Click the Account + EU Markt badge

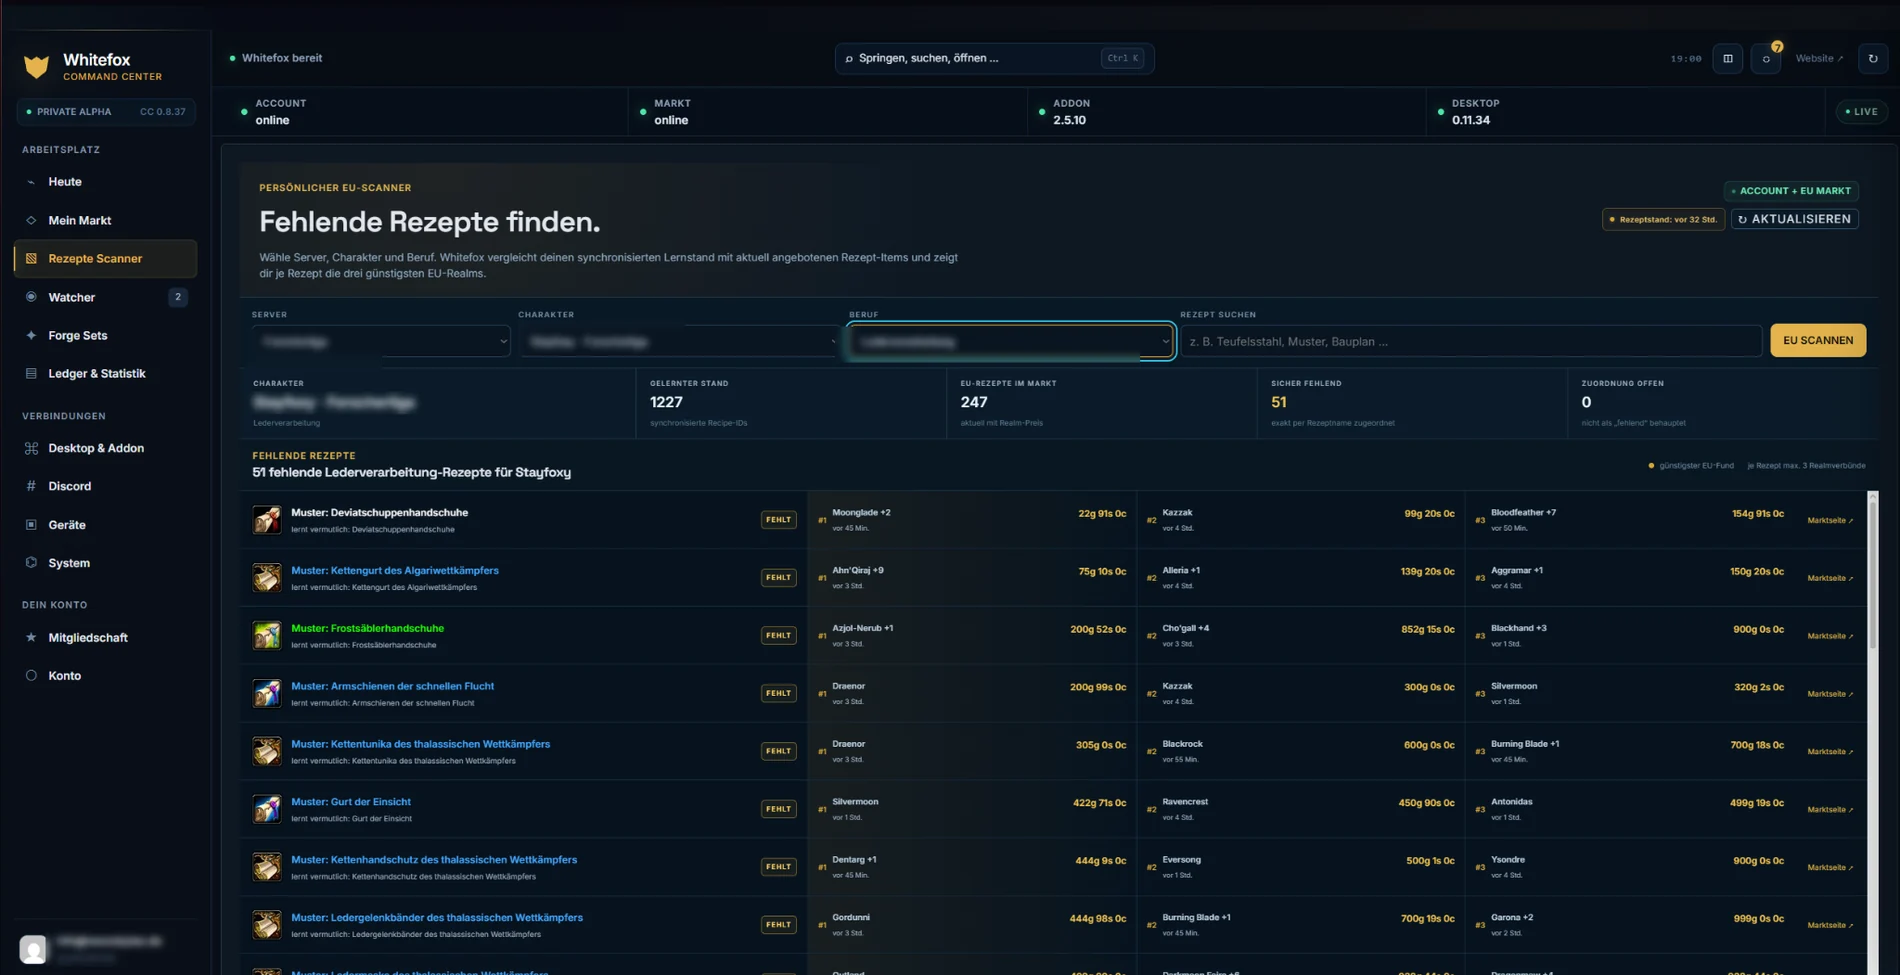(x=1790, y=191)
